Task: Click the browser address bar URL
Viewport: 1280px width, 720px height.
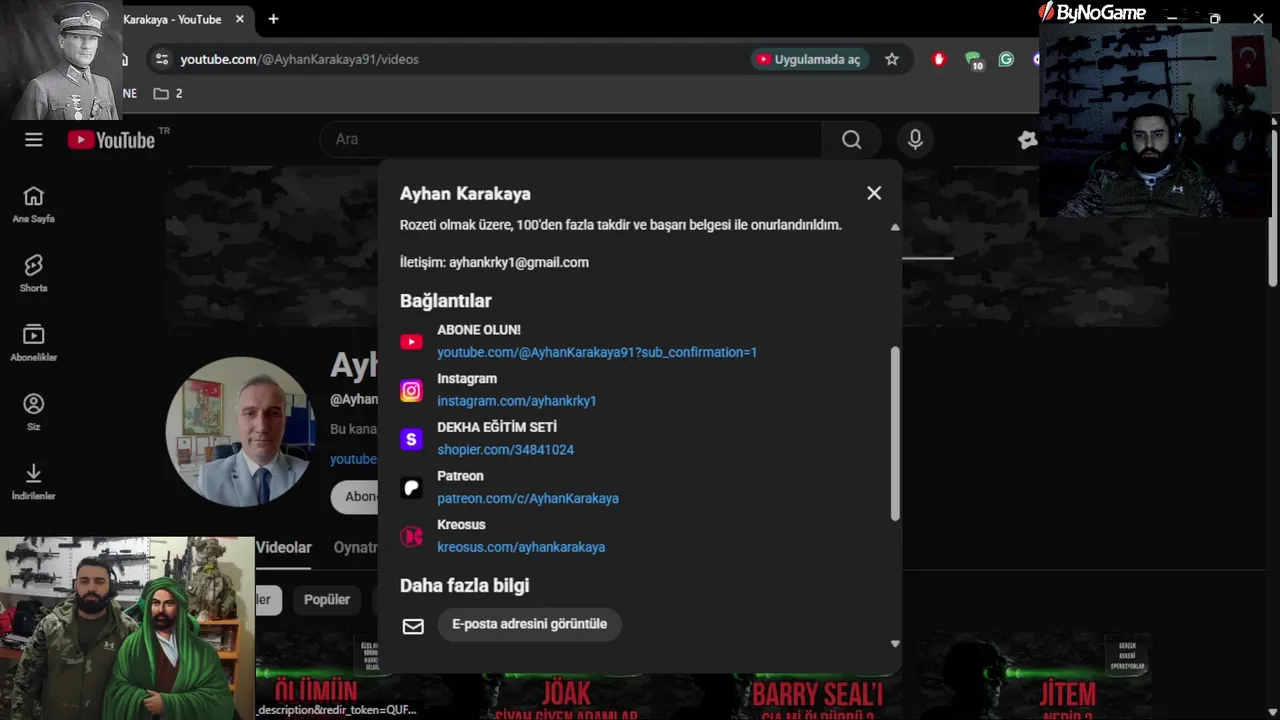Action: click(299, 59)
